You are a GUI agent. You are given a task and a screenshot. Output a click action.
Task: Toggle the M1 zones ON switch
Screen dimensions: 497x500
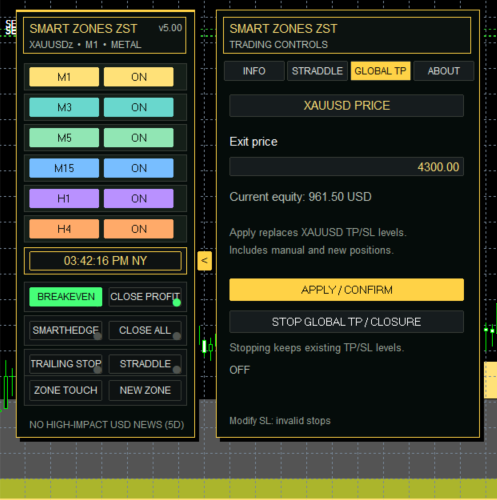coord(139,77)
